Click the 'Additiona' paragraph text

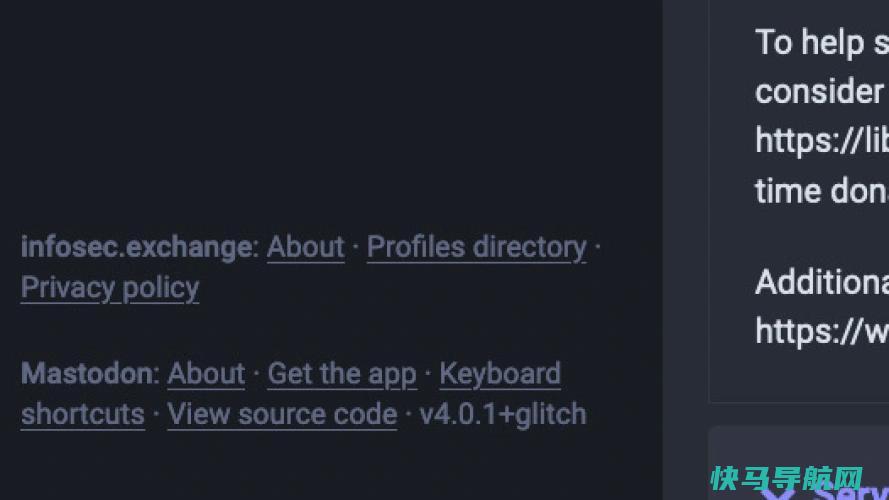[x=822, y=282]
